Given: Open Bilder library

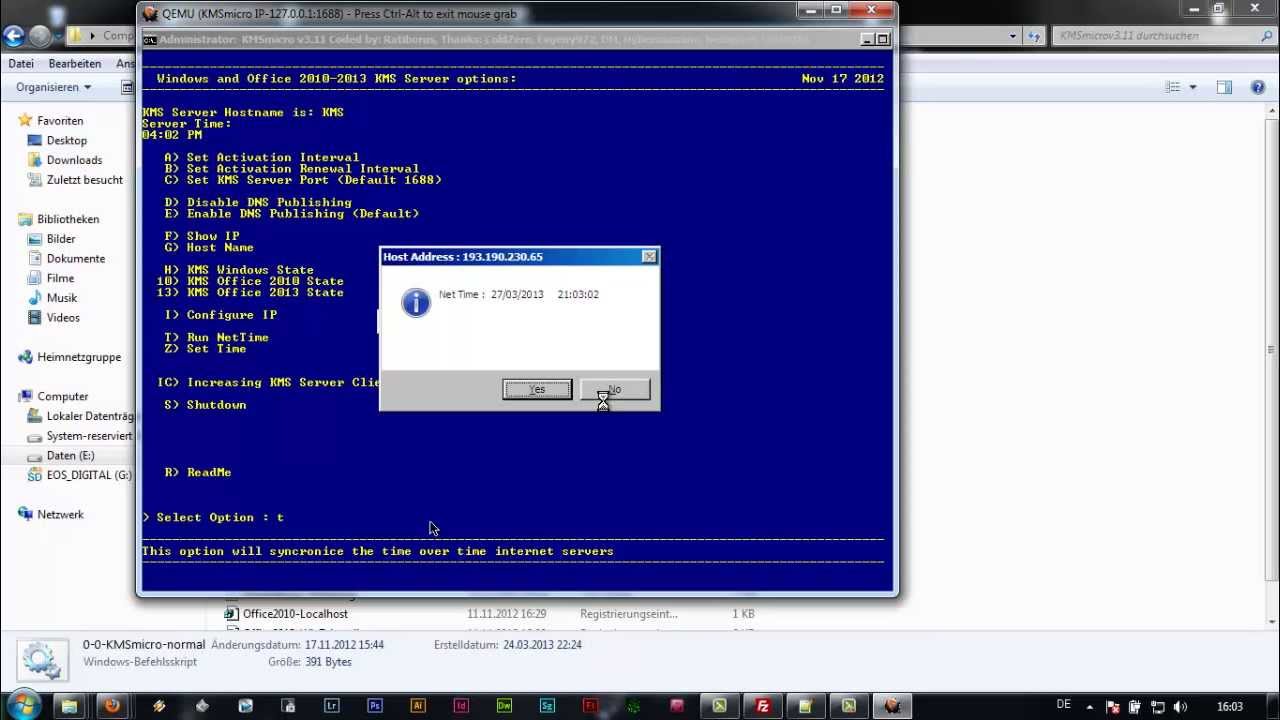Looking at the screenshot, I should (60, 239).
